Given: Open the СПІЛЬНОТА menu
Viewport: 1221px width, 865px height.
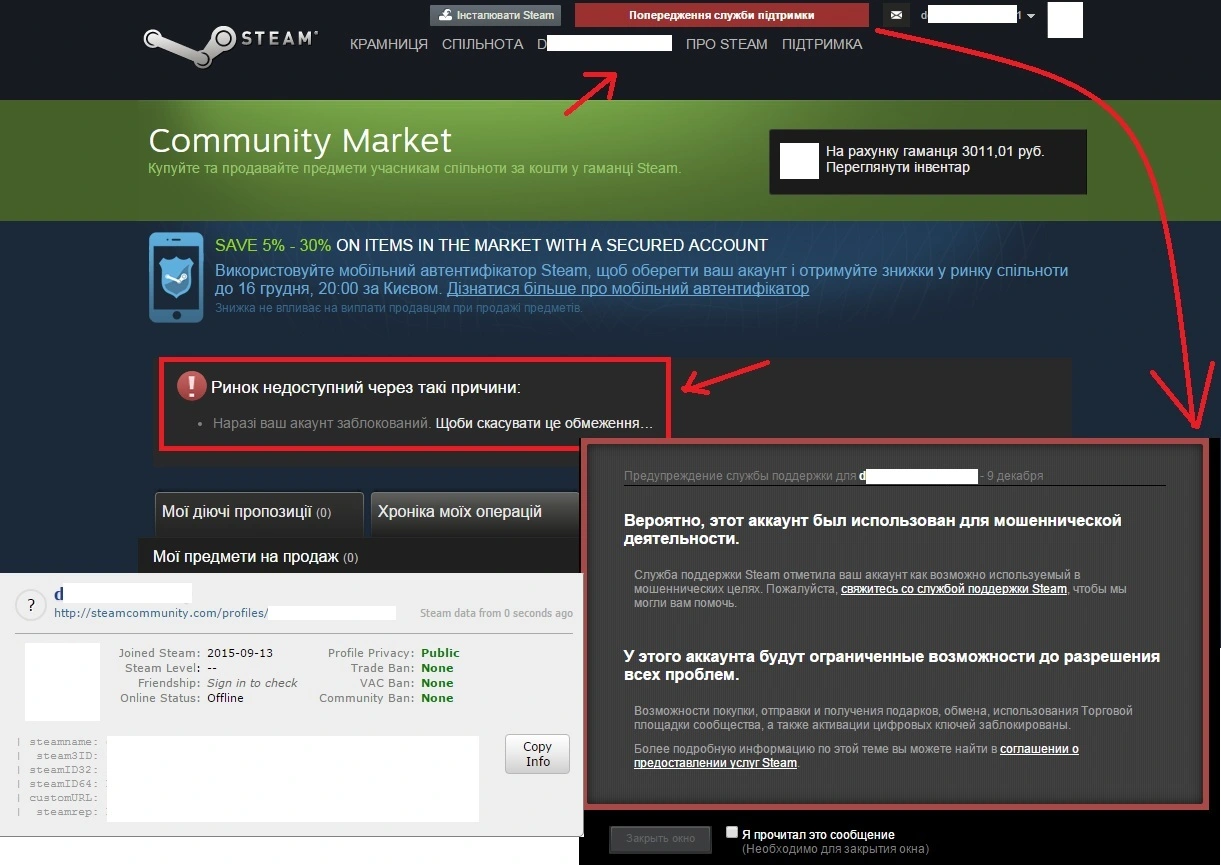Looking at the screenshot, I should point(482,44).
